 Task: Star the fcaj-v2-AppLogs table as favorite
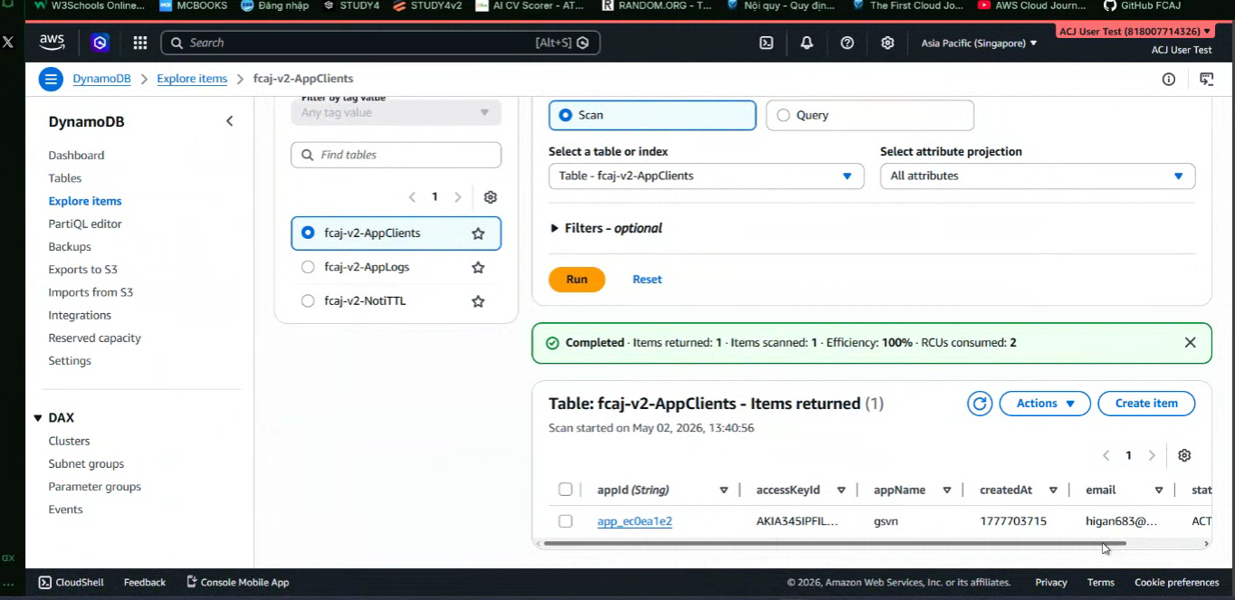coord(478,267)
